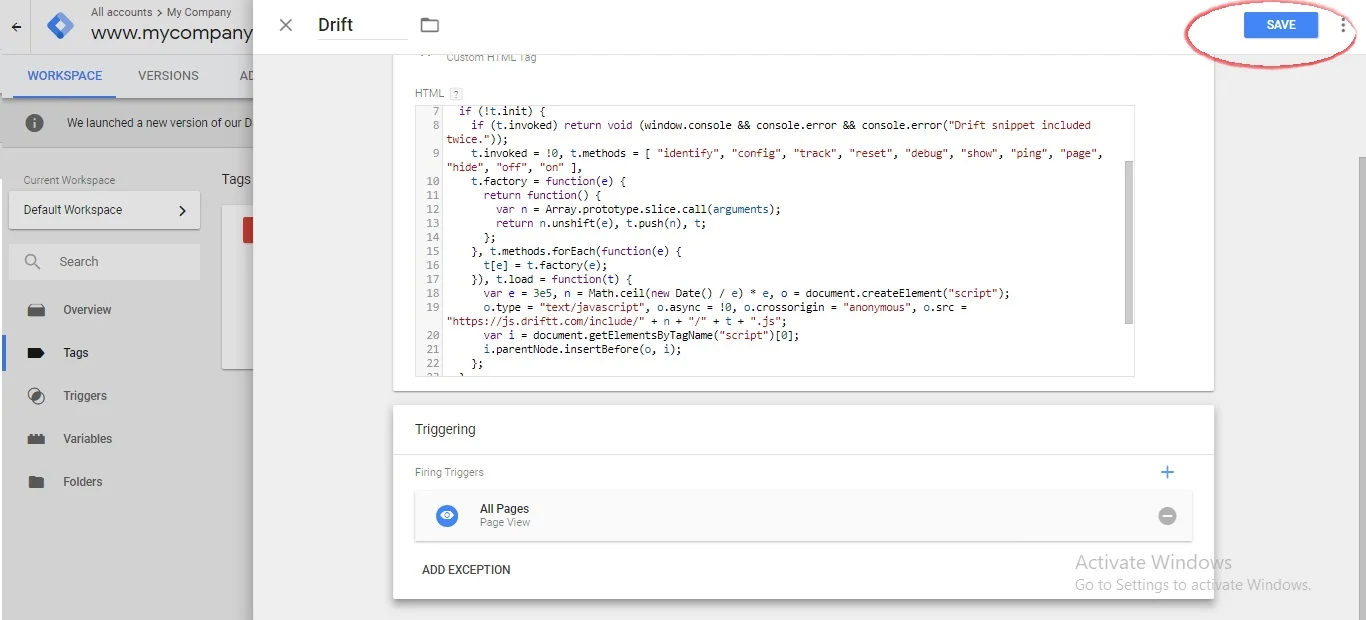1366x620 pixels.
Task: Click ADD EXCEPTION
Action: coord(466,570)
